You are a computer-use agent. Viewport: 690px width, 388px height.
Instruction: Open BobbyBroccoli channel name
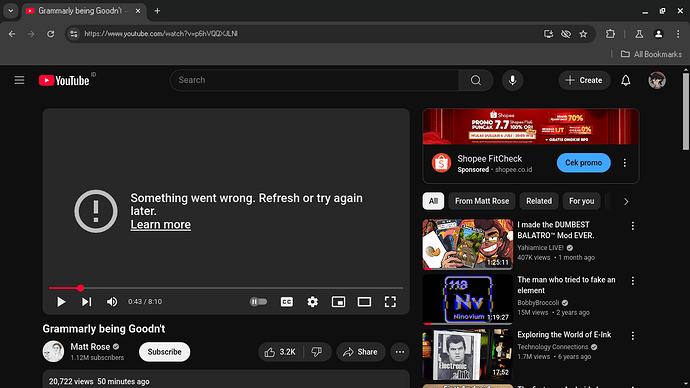tap(538, 303)
